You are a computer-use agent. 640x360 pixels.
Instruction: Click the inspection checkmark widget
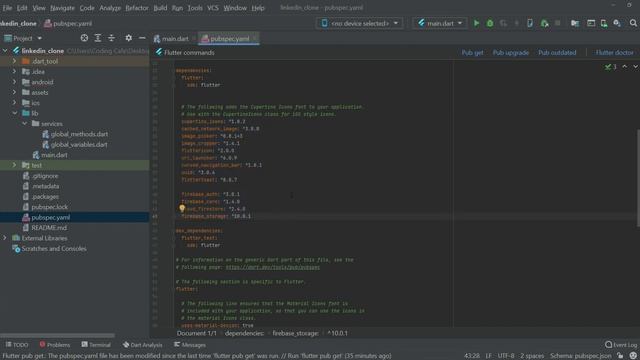point(611,67)
